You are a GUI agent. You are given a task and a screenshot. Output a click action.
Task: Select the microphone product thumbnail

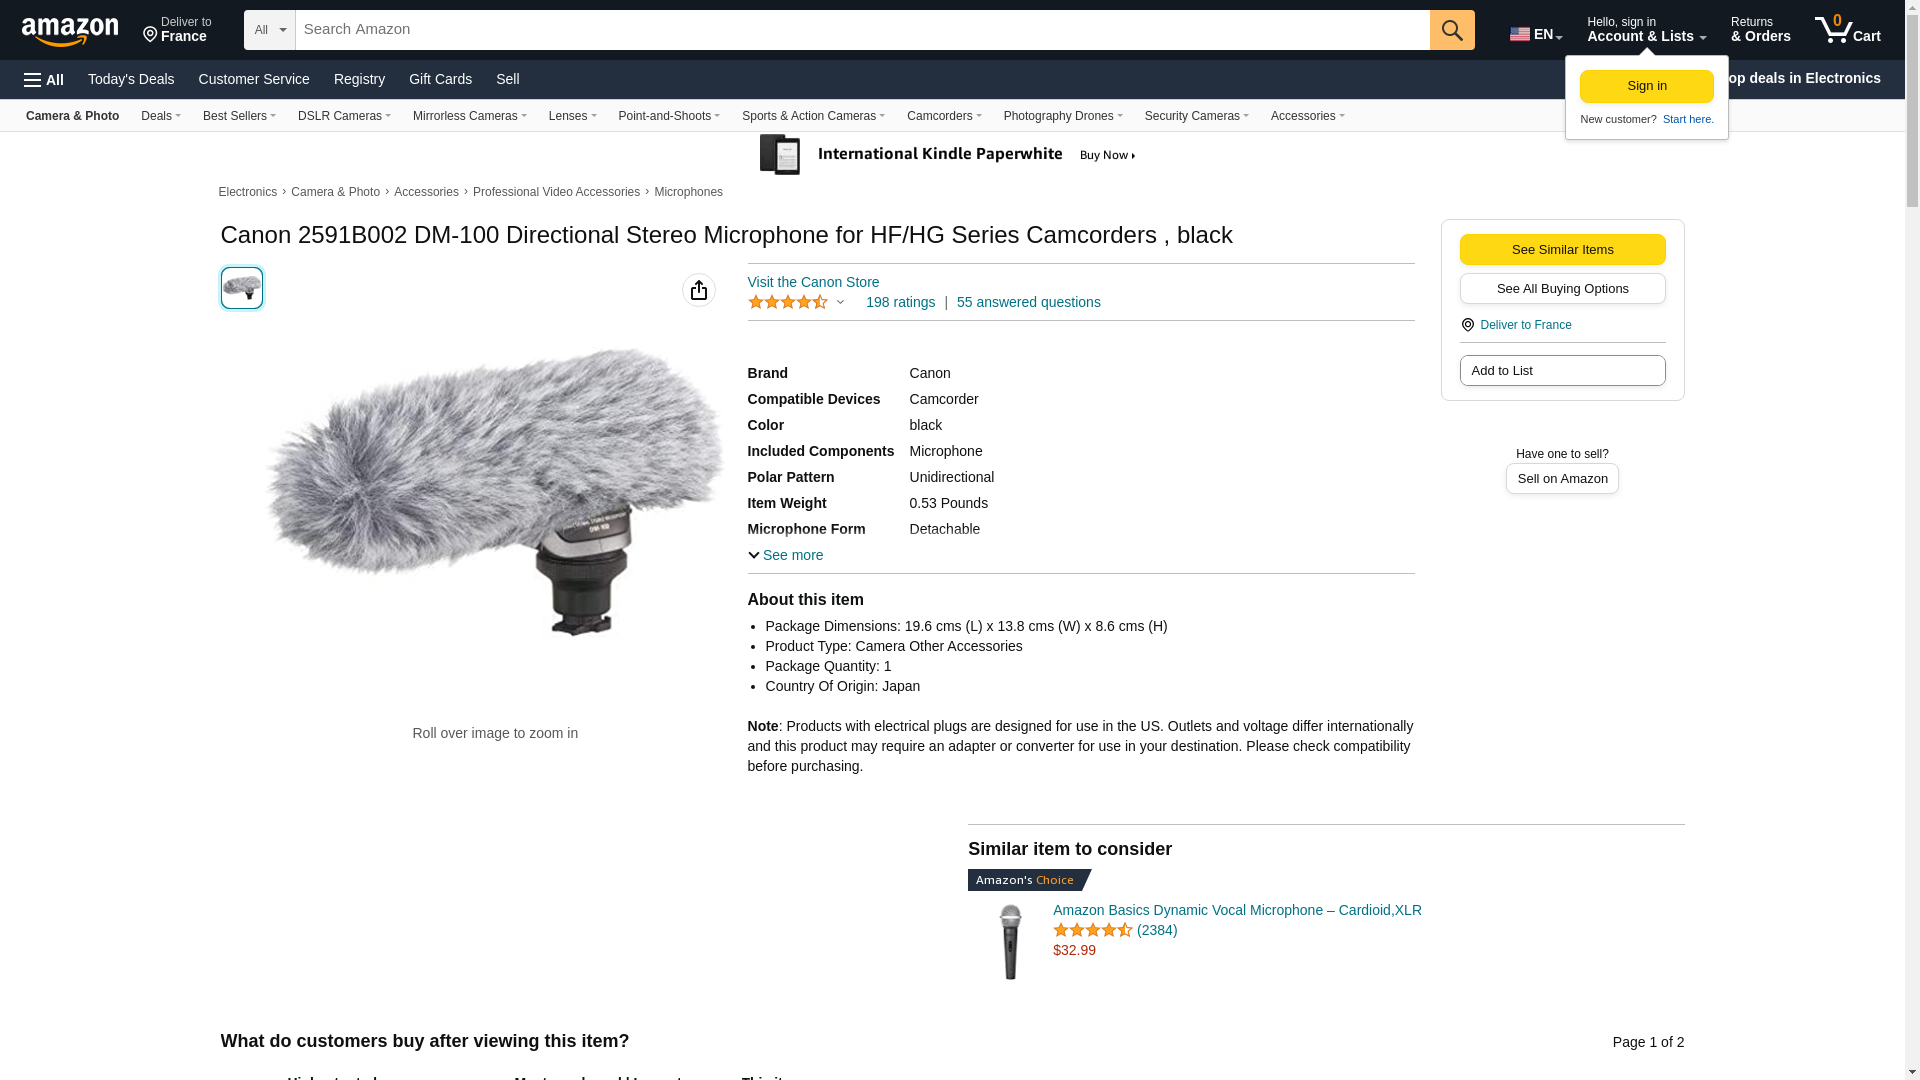242,288
